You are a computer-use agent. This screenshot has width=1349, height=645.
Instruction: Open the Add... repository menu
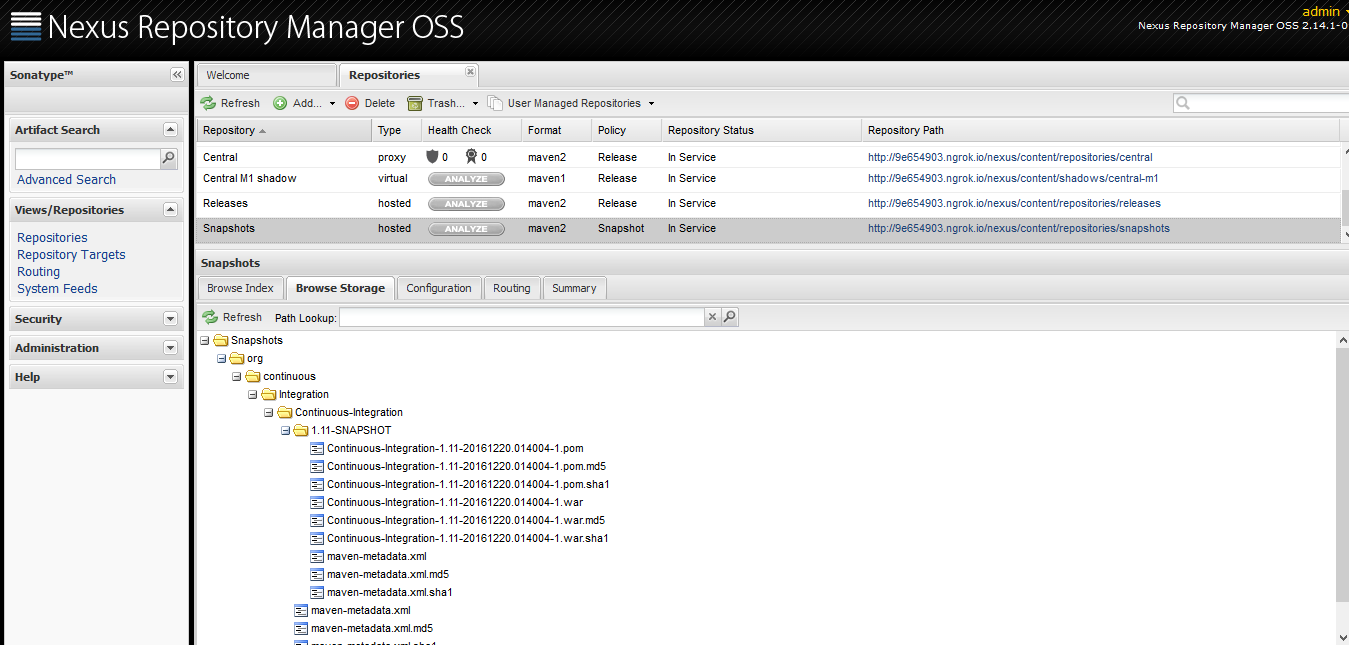point(305,103)
